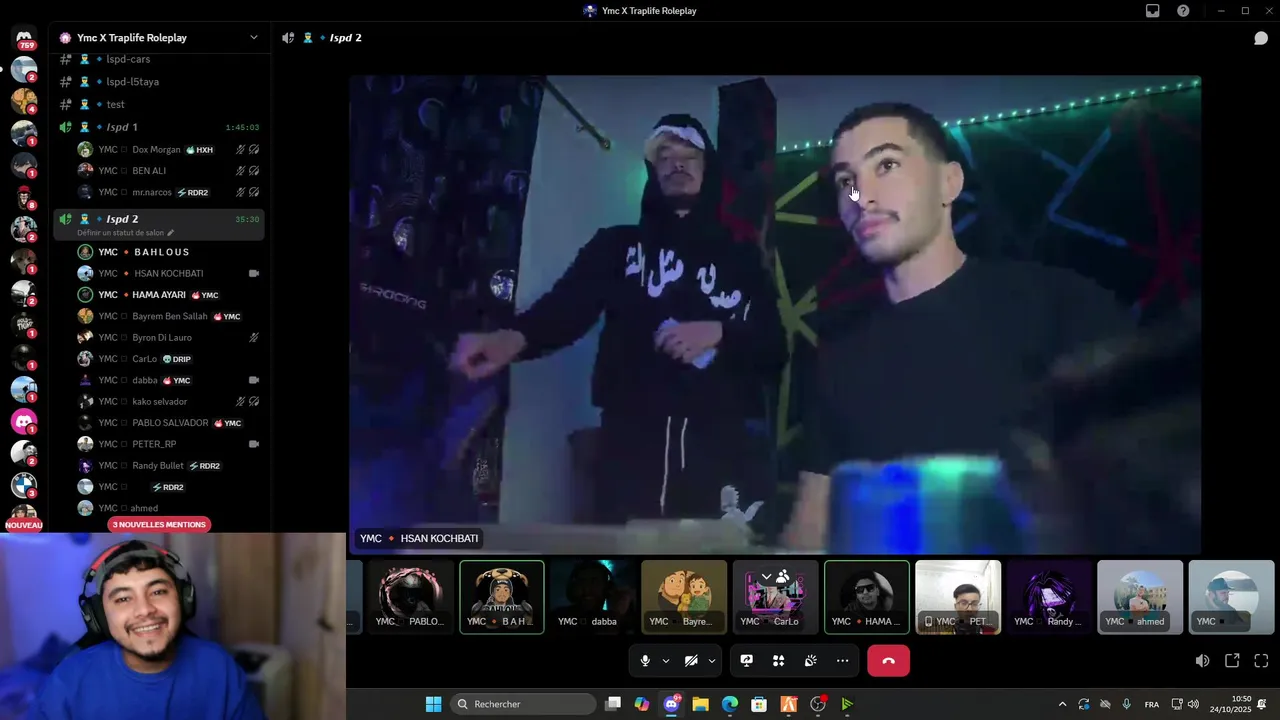Screen dimensions: 1280x720
Task: Open the soundboard icon
Action: pos(810,661)
